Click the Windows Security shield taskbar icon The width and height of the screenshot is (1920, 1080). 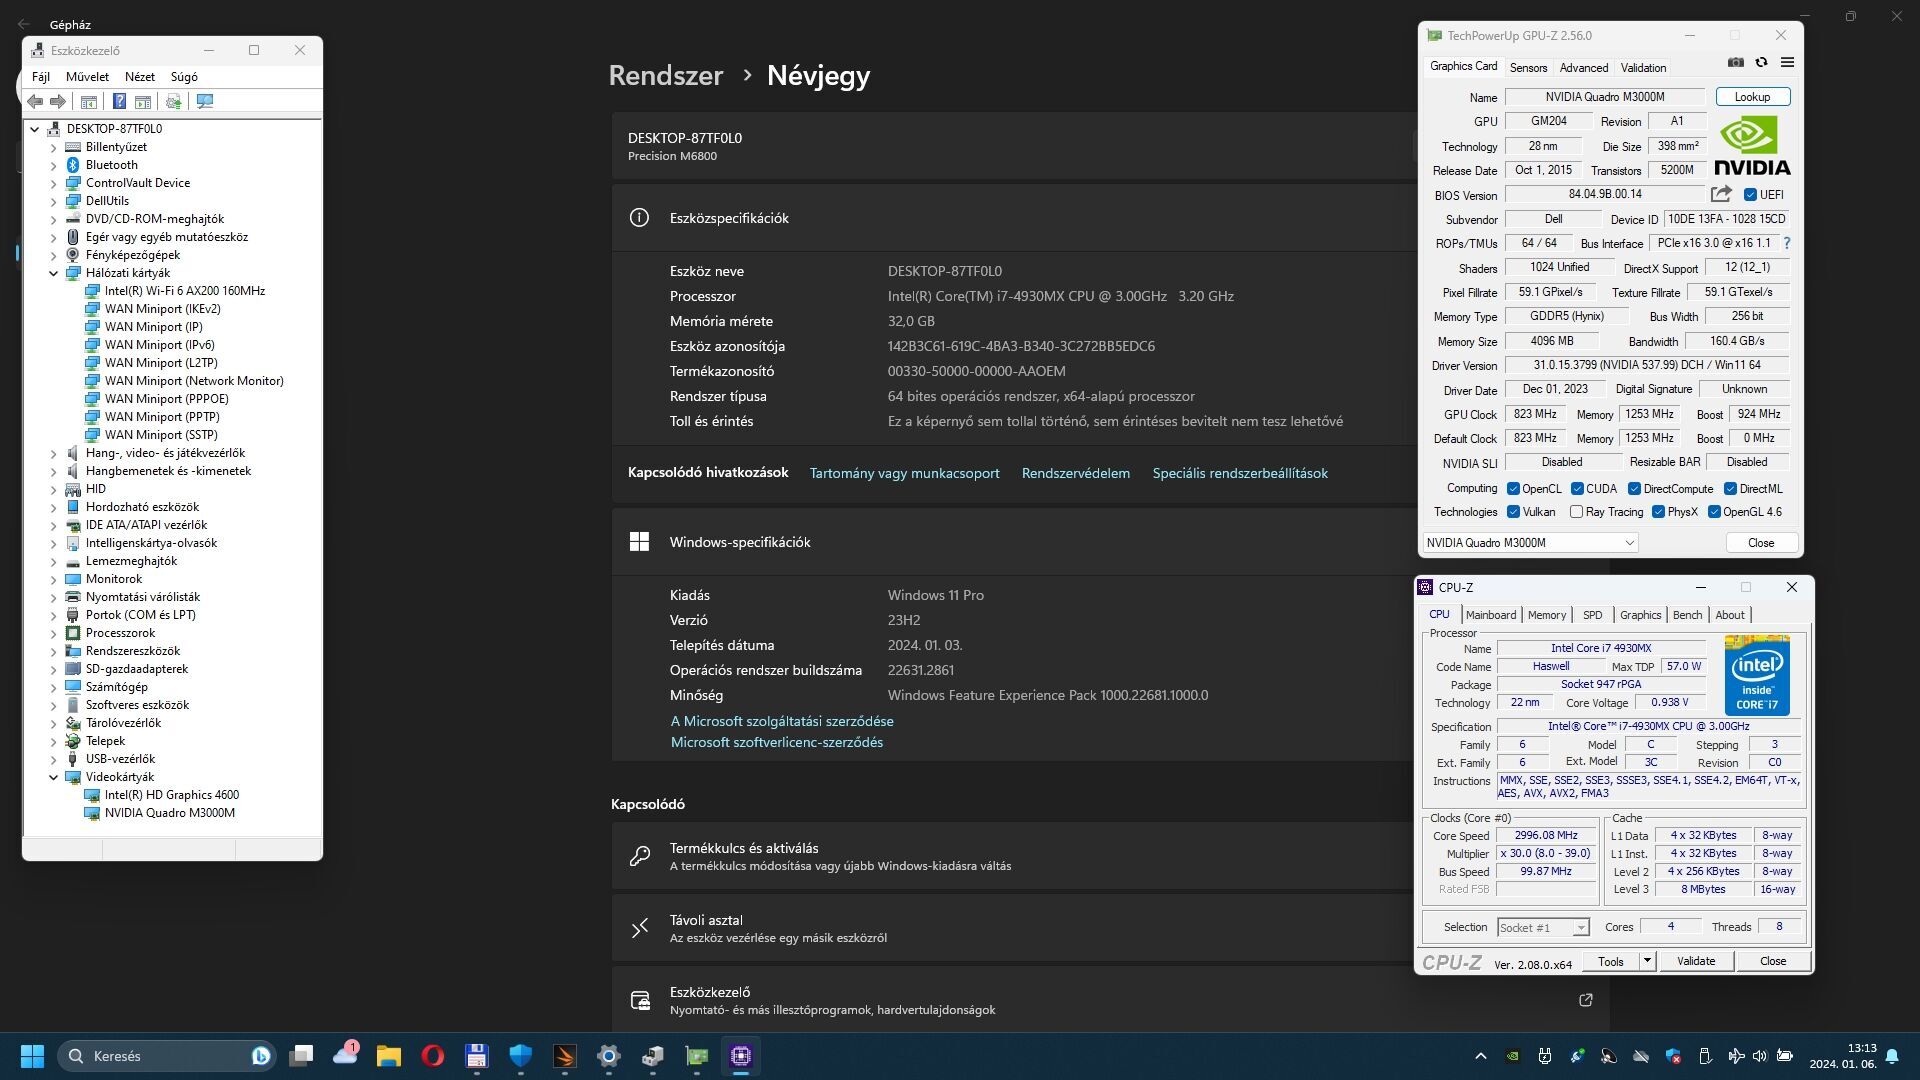tap(520, 1056)
